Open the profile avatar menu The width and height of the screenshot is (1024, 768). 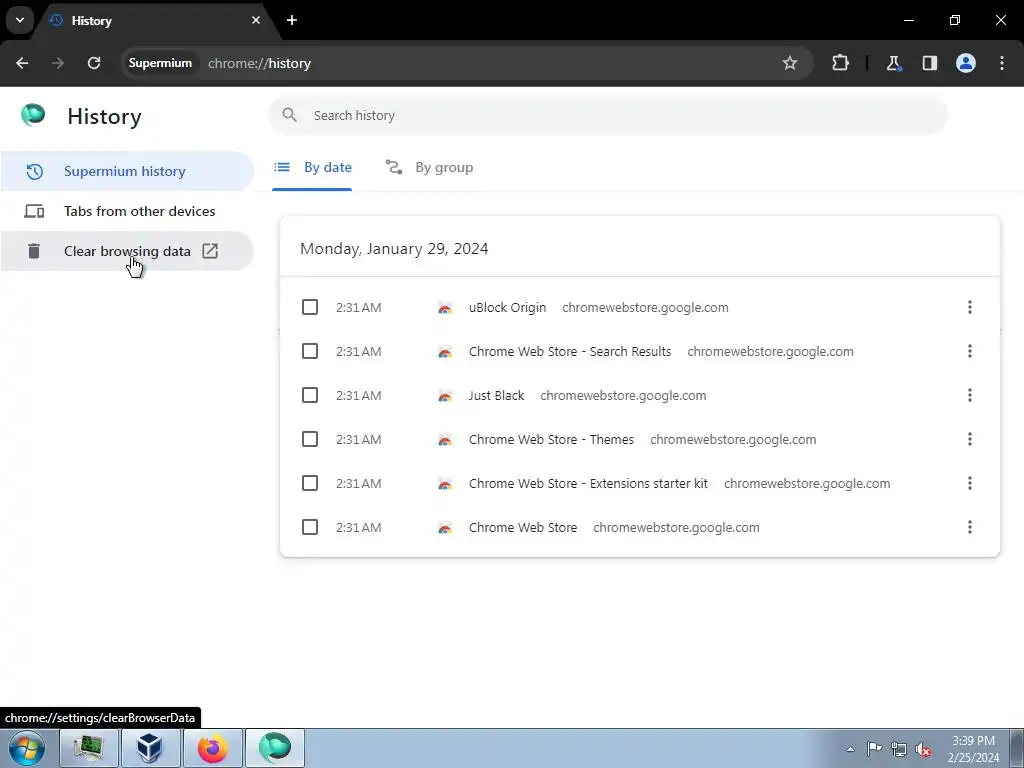tap(966, 63)
